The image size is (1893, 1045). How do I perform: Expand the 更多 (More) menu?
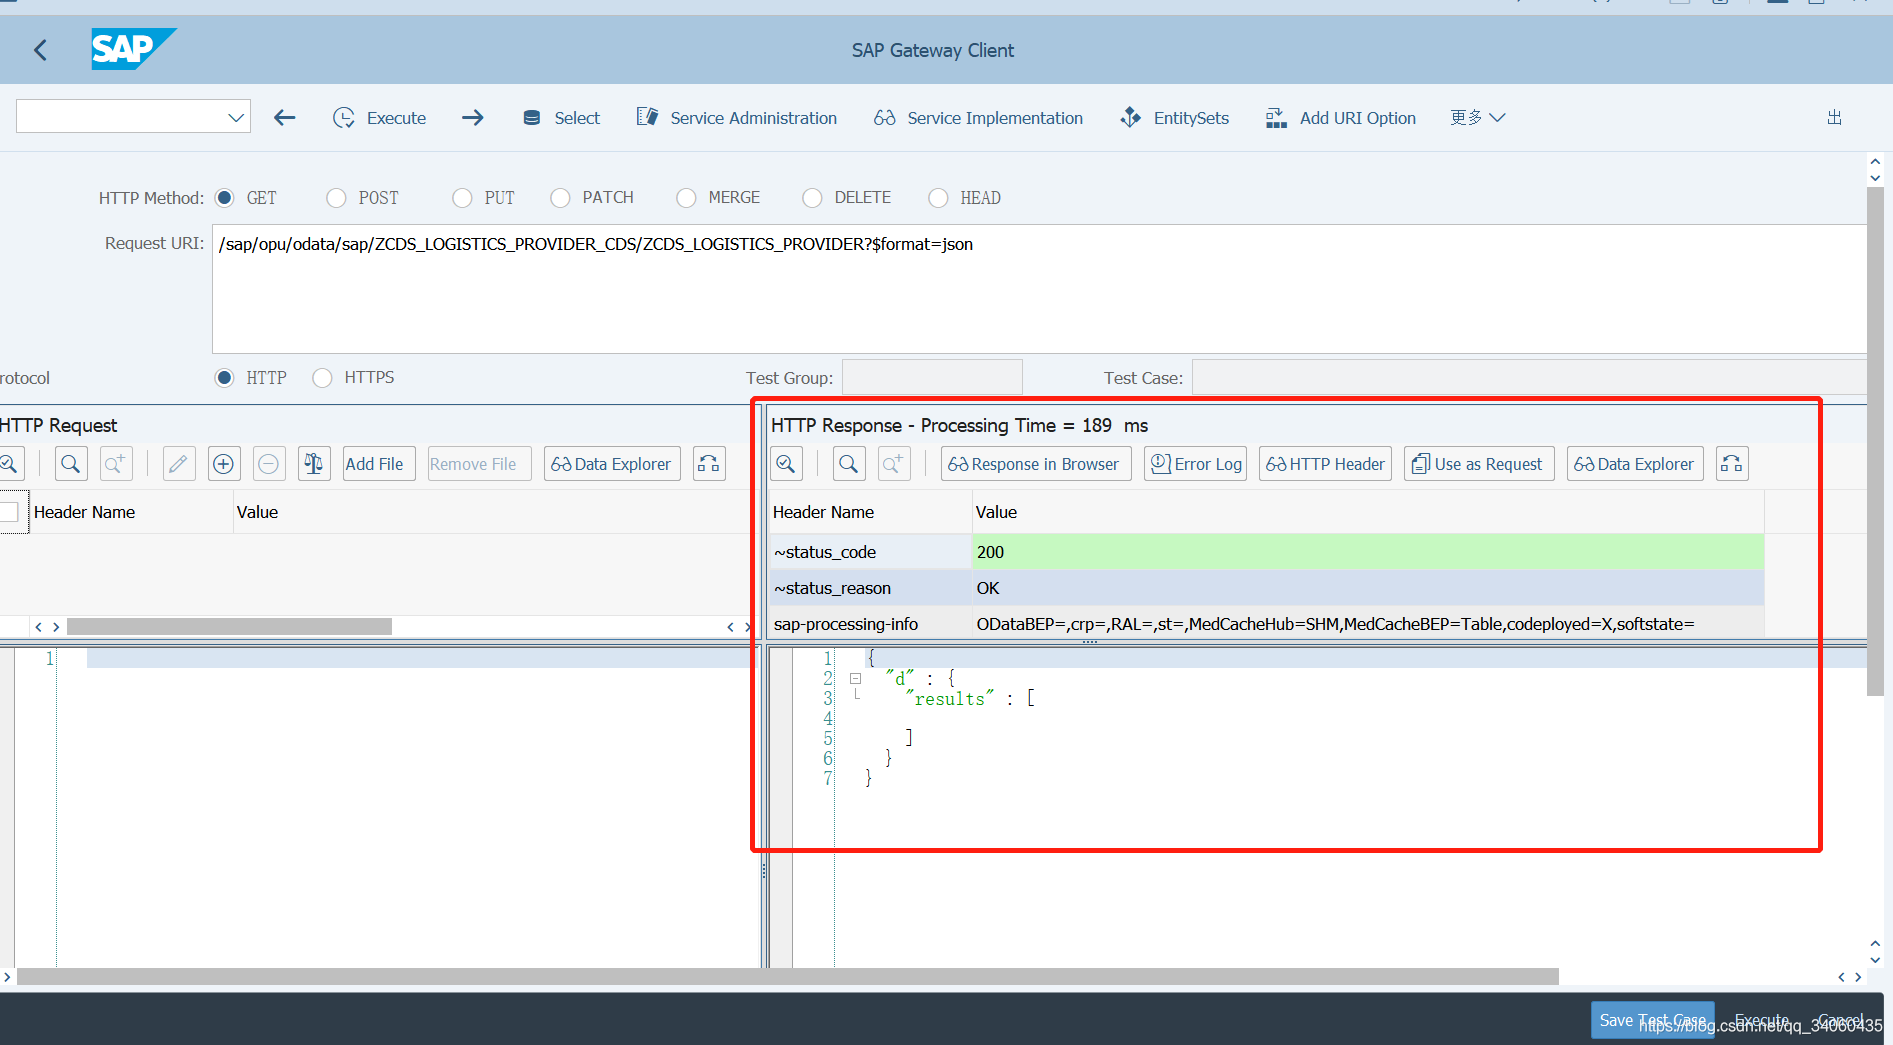(1477, 118)
